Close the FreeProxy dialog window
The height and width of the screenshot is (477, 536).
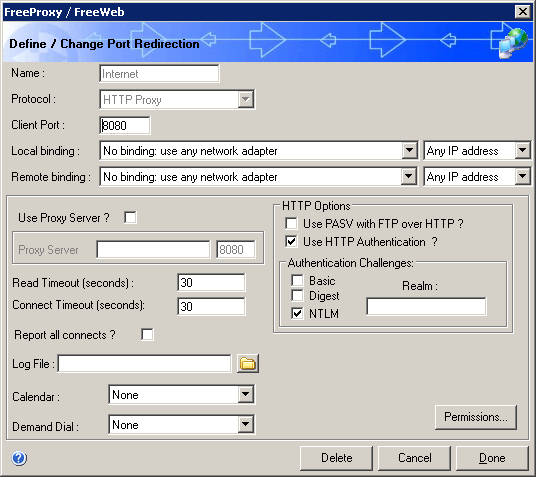click(523, 12)
